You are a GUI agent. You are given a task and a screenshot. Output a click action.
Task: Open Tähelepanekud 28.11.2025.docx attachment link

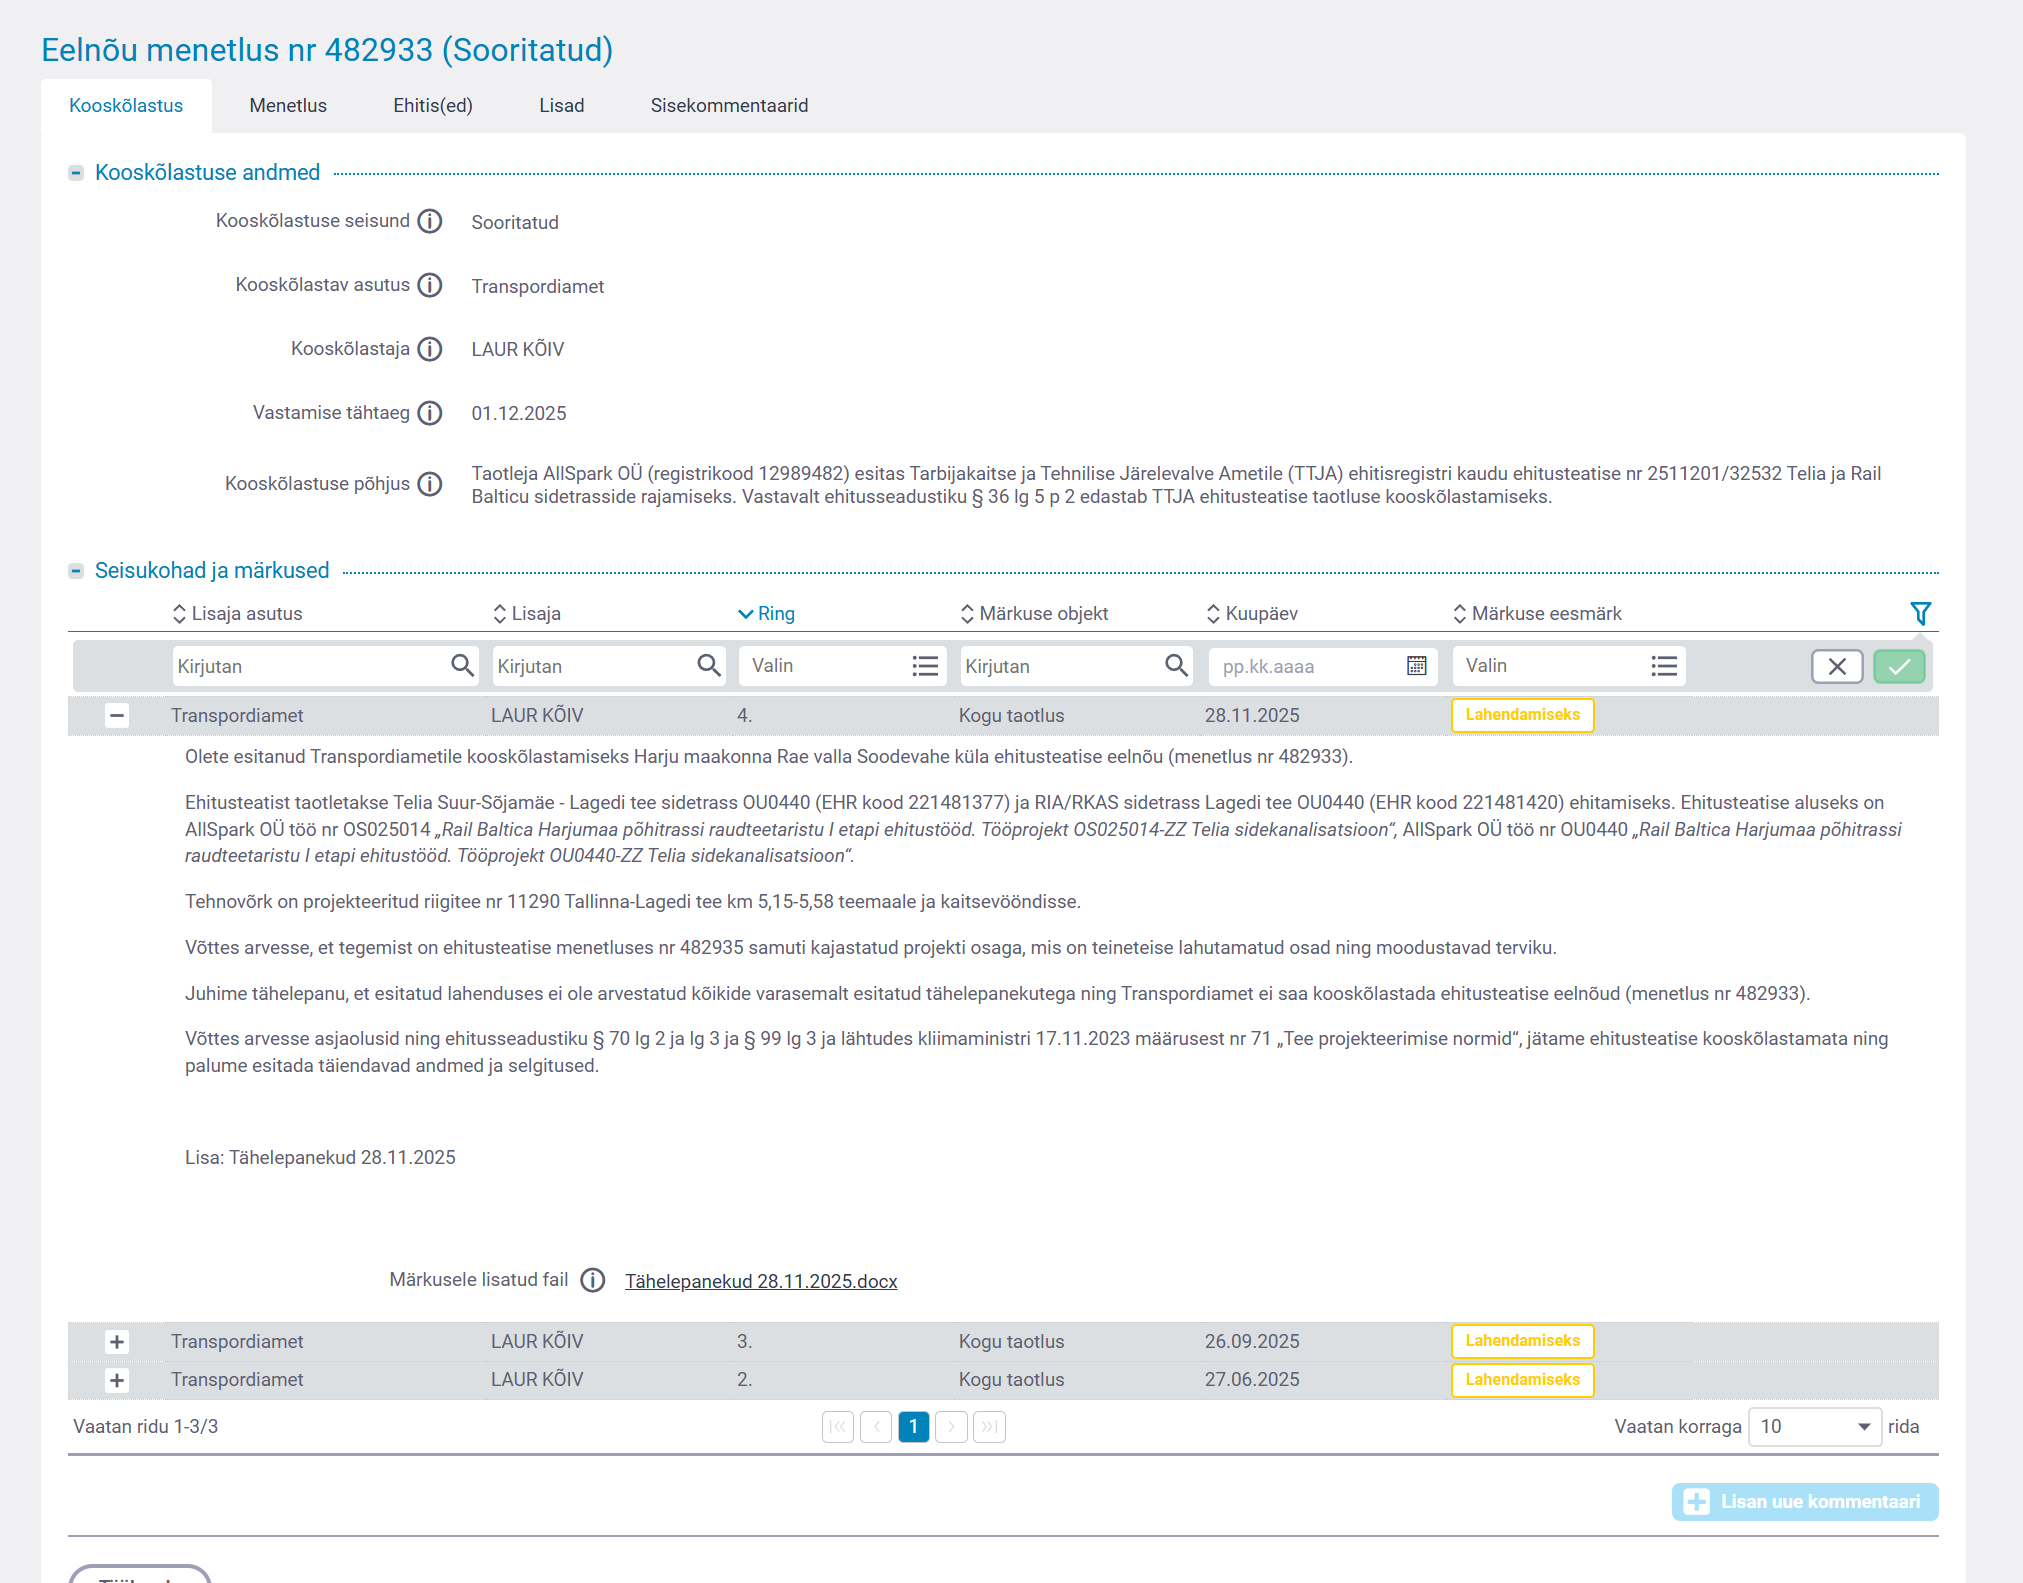[761, 1281]
